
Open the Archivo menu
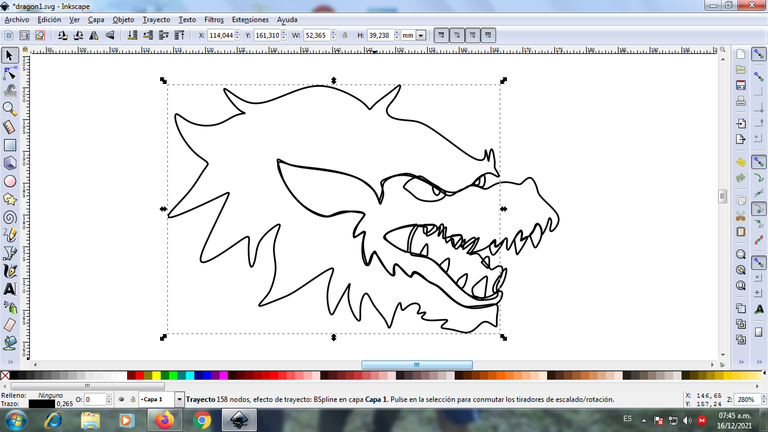pos(17,20)
